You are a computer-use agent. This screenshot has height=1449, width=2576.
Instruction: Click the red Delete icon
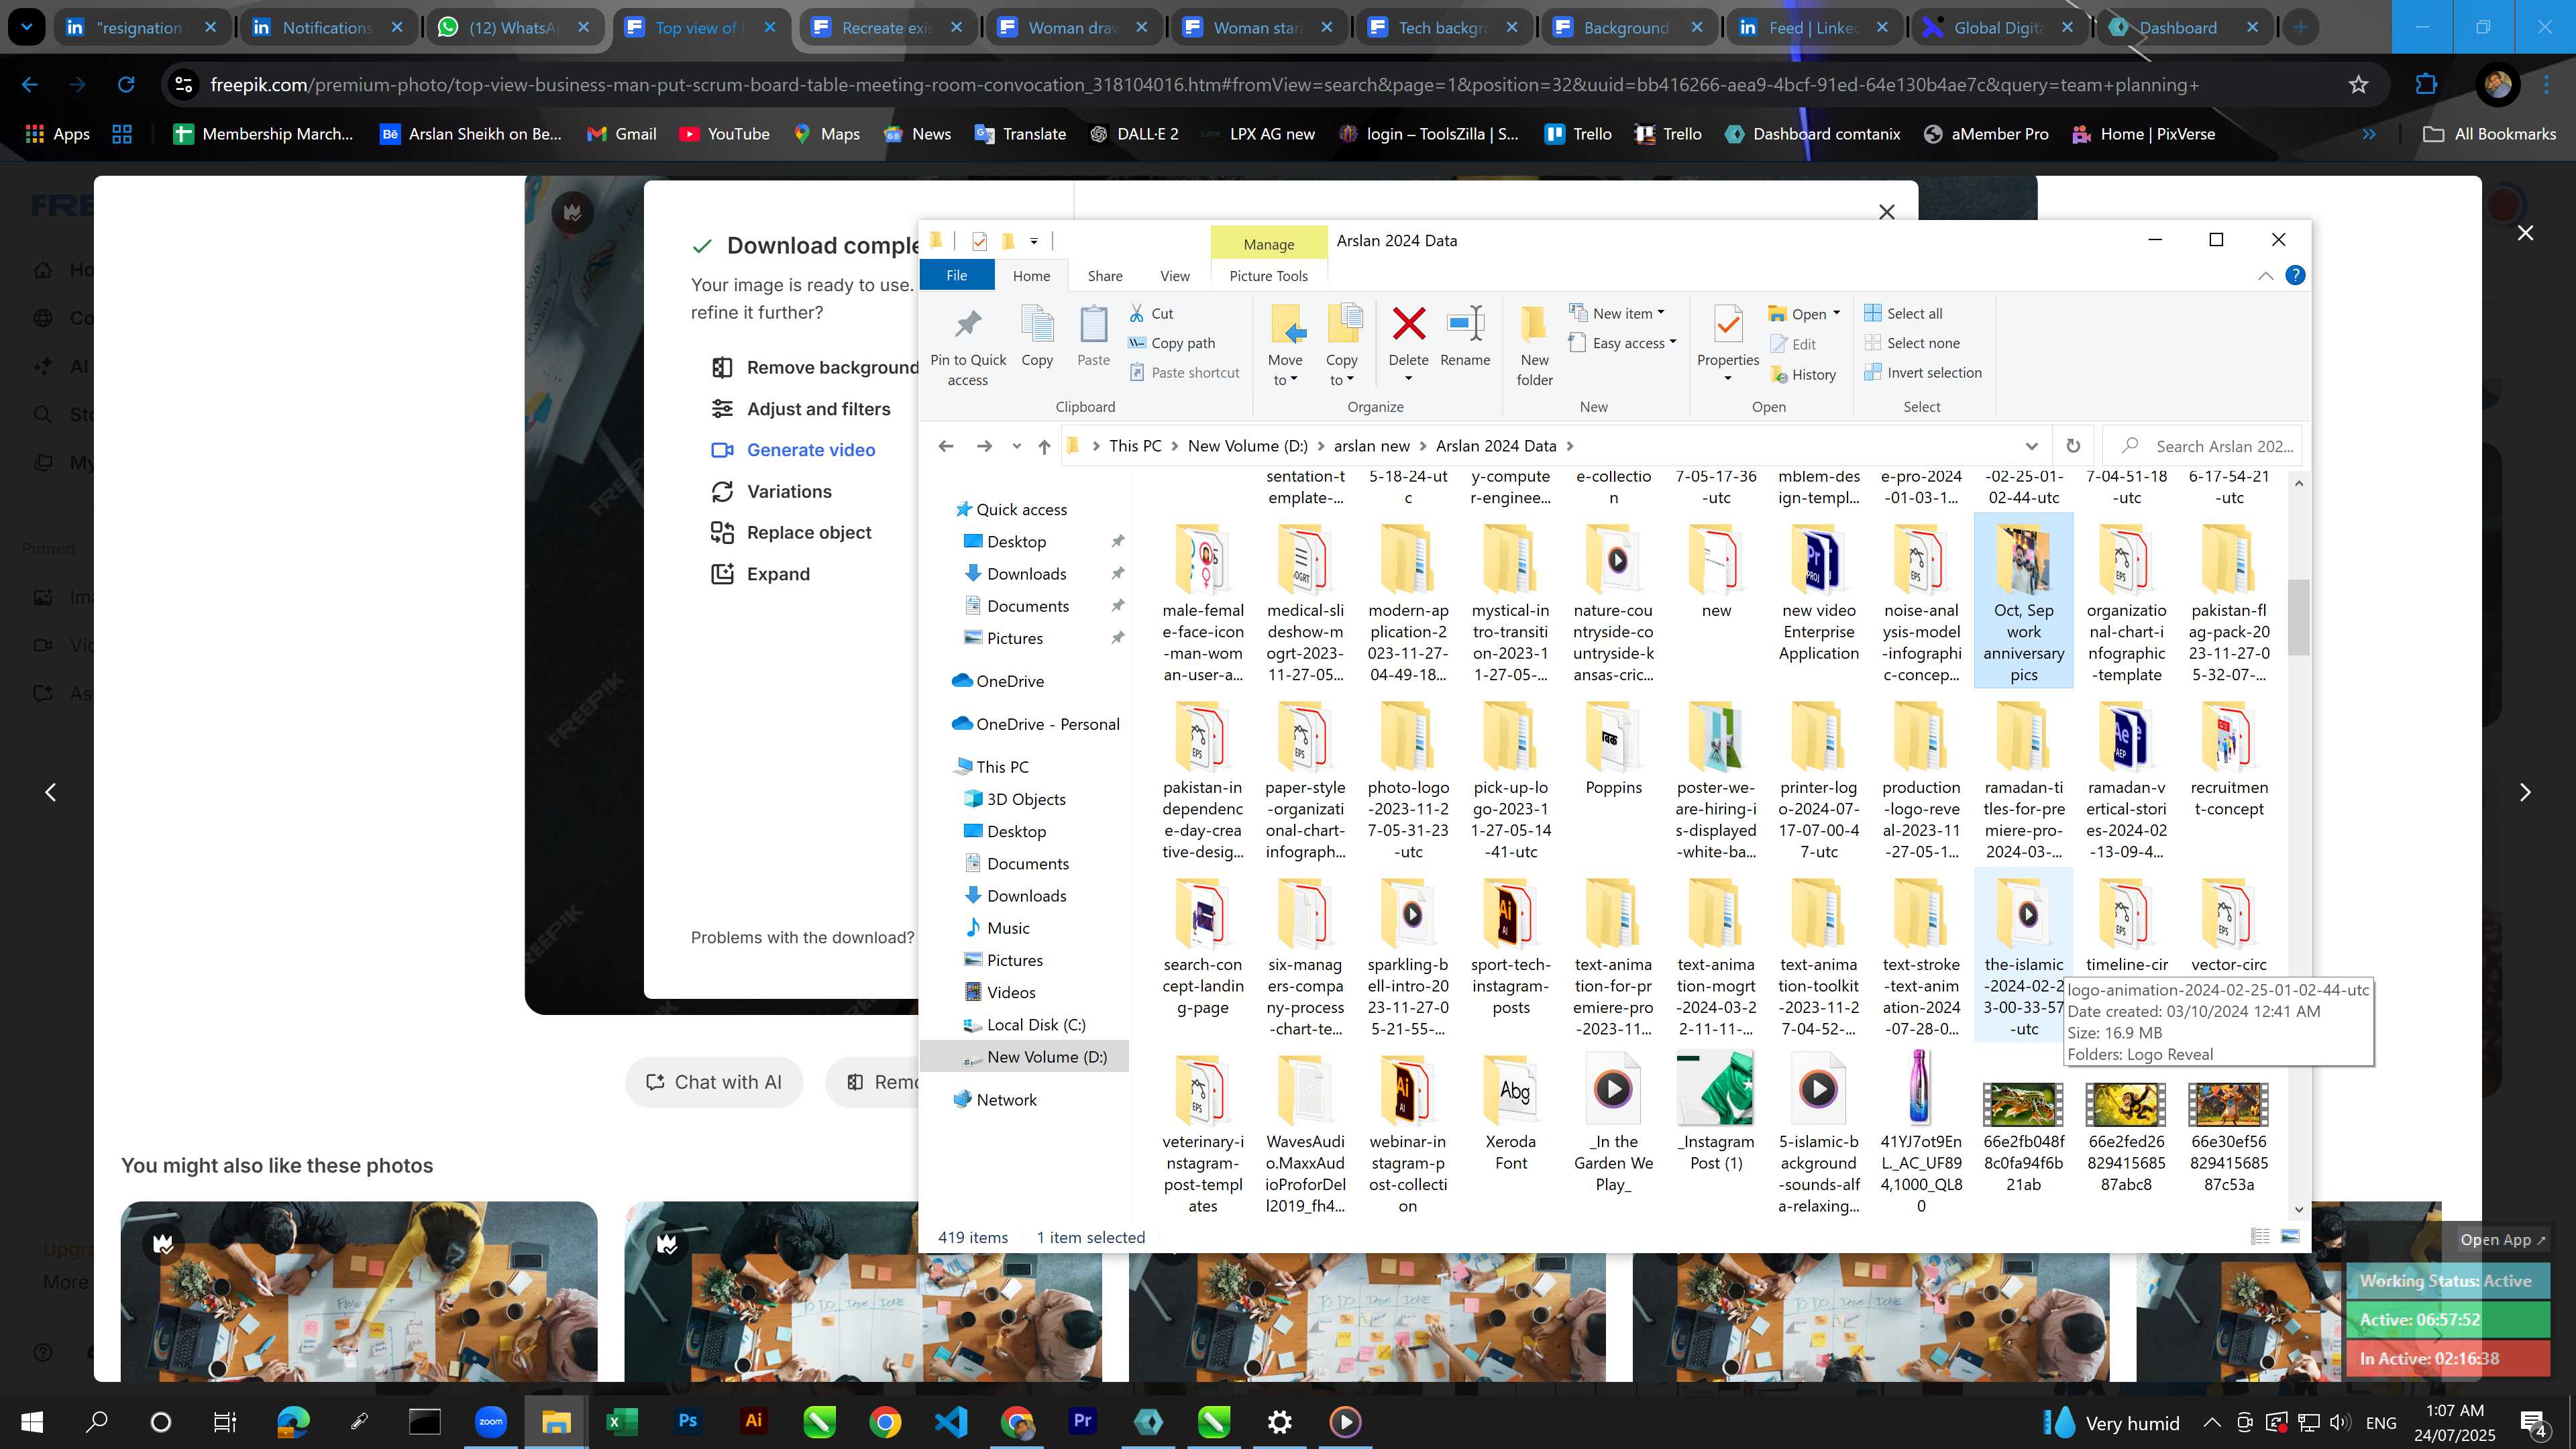(x=1408, y=324)
